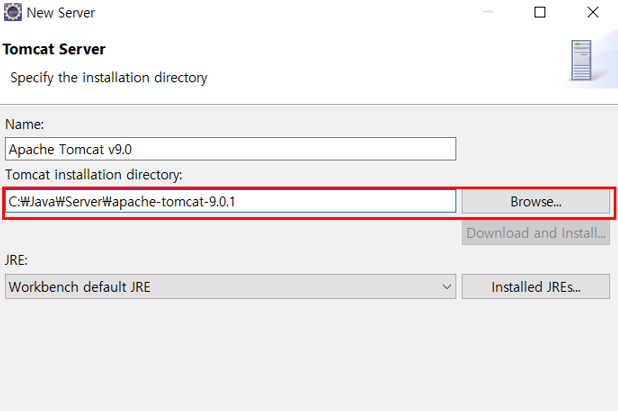Screen dimensions: 618x411
Task: Click the 'Tomcat installation directory:' label
Action: tap(94, 175)
